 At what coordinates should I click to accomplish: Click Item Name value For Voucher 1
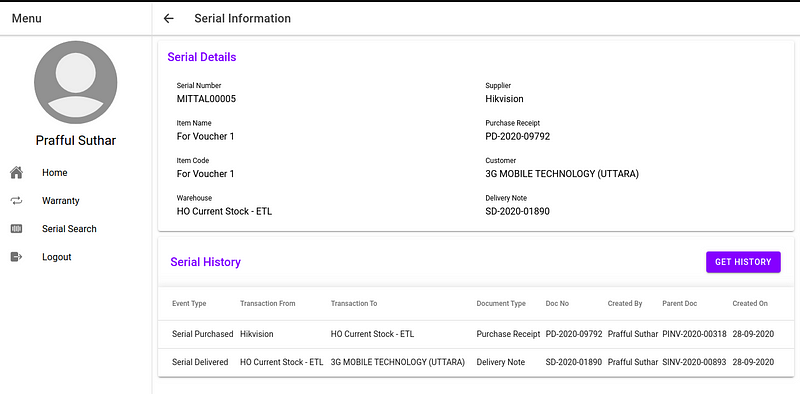[205, 136]
